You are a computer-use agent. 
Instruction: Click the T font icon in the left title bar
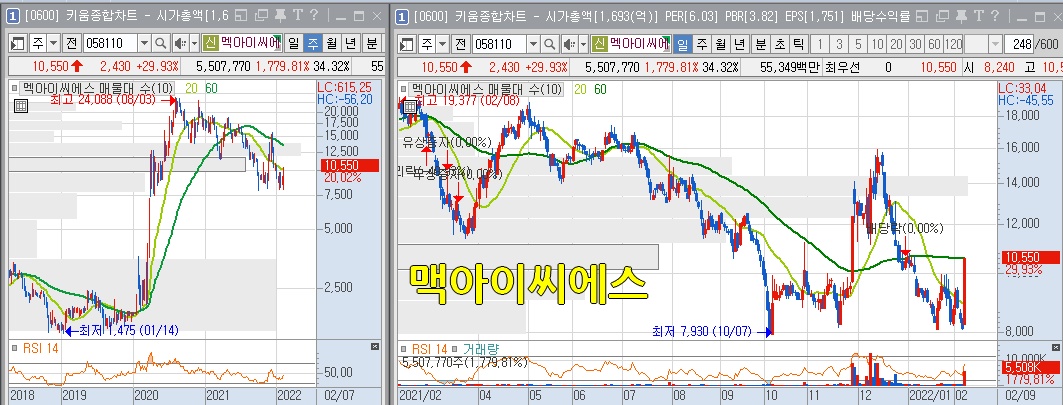tap(297, 15)
